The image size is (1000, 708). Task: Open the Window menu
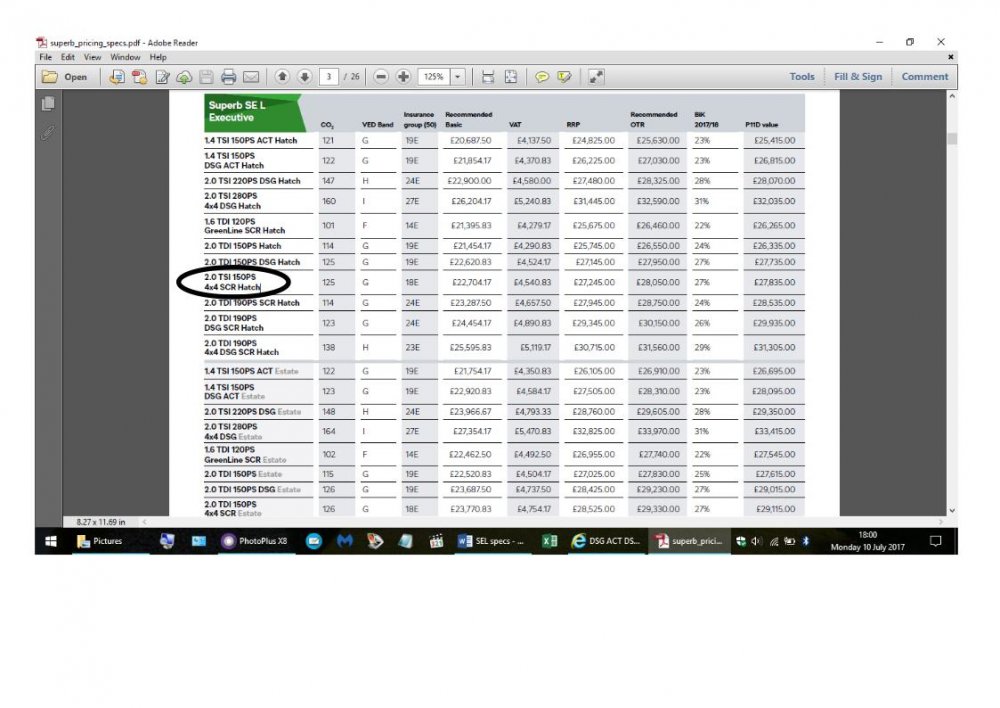coord(125,57)
